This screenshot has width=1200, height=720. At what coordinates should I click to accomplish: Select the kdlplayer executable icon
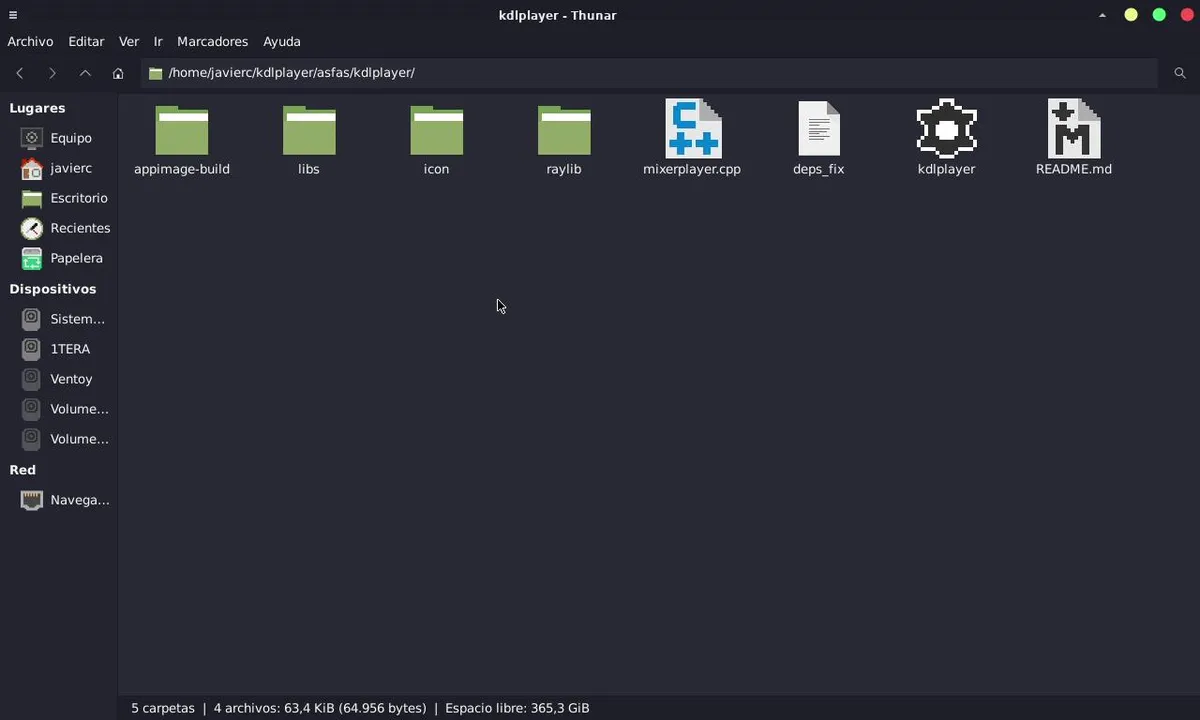[946, 128]
